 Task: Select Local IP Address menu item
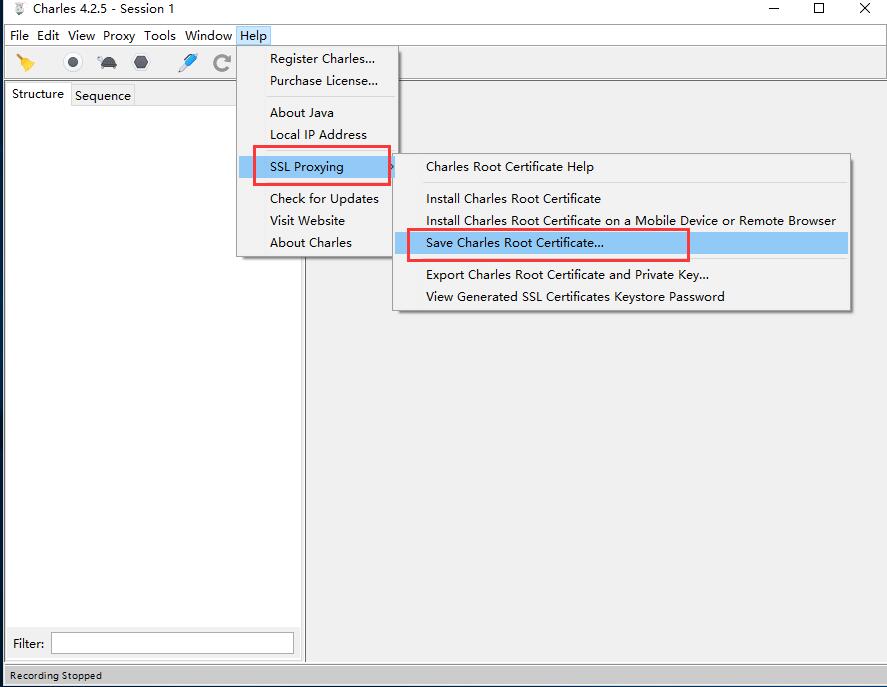[318, 135]
